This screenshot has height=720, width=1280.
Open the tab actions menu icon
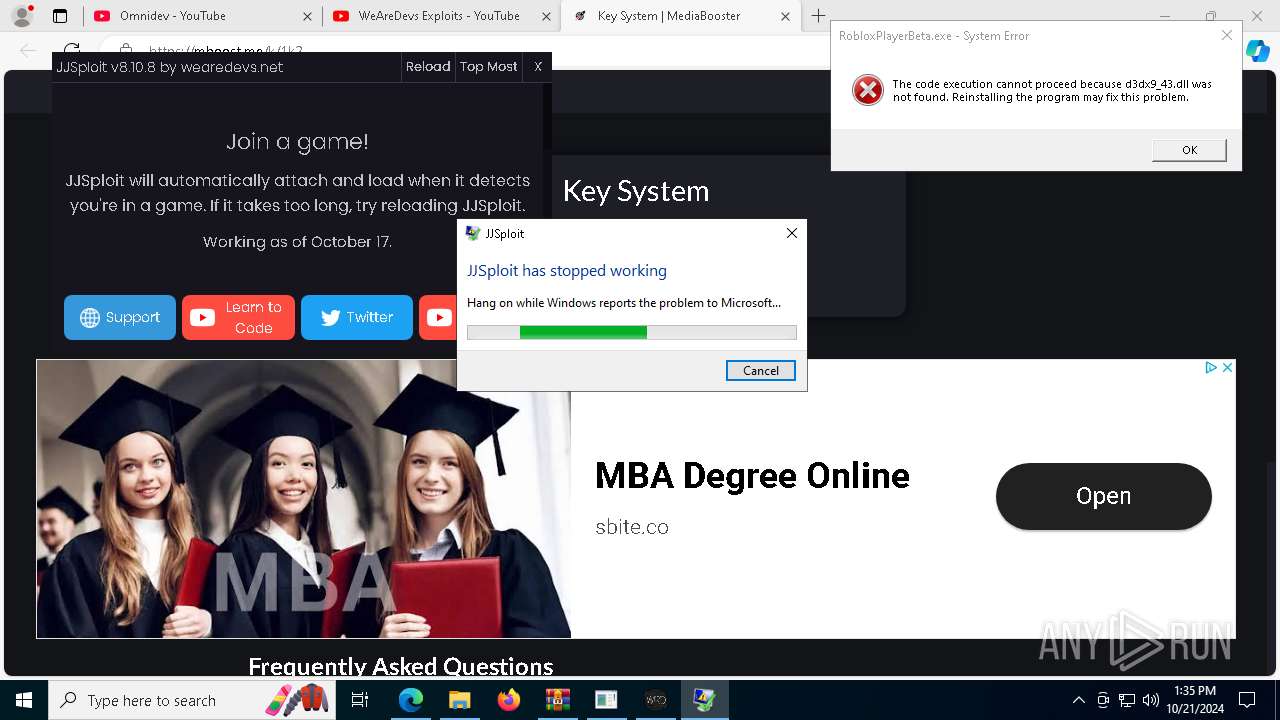click(x=60, y=16)
